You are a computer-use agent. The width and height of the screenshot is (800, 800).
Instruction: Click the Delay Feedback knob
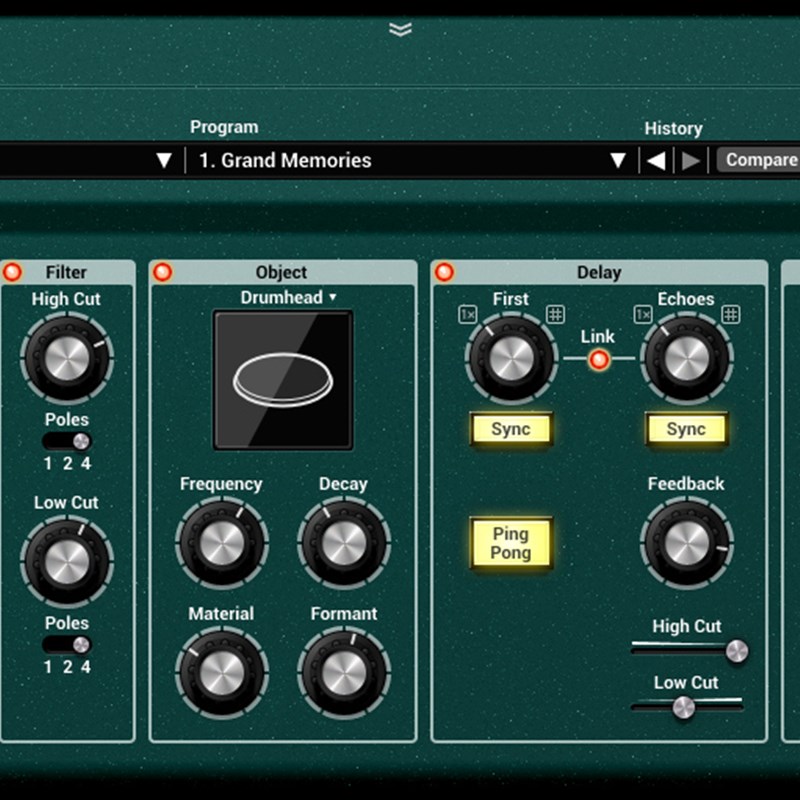tap(687, 544)
